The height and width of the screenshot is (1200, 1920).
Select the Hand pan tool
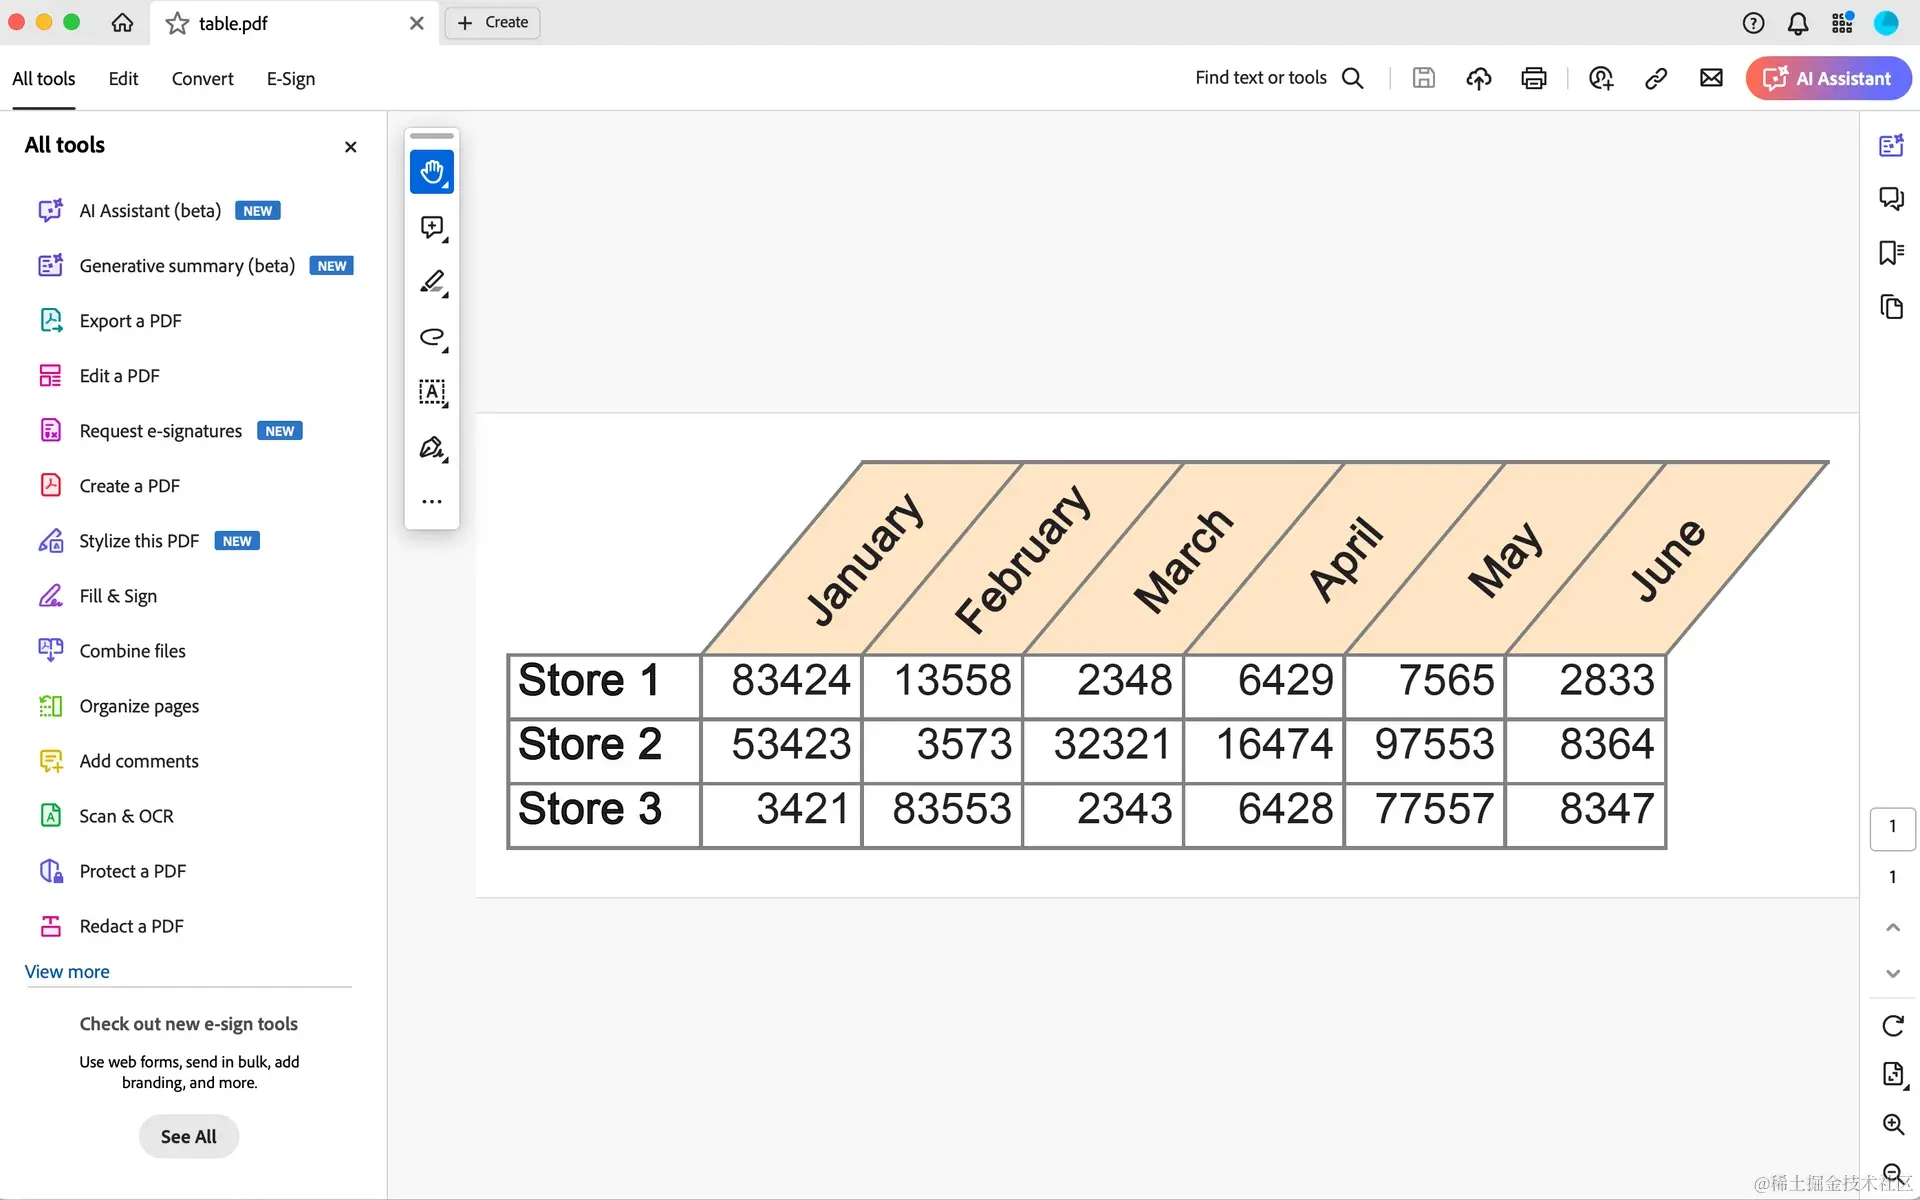pos(431,172)
